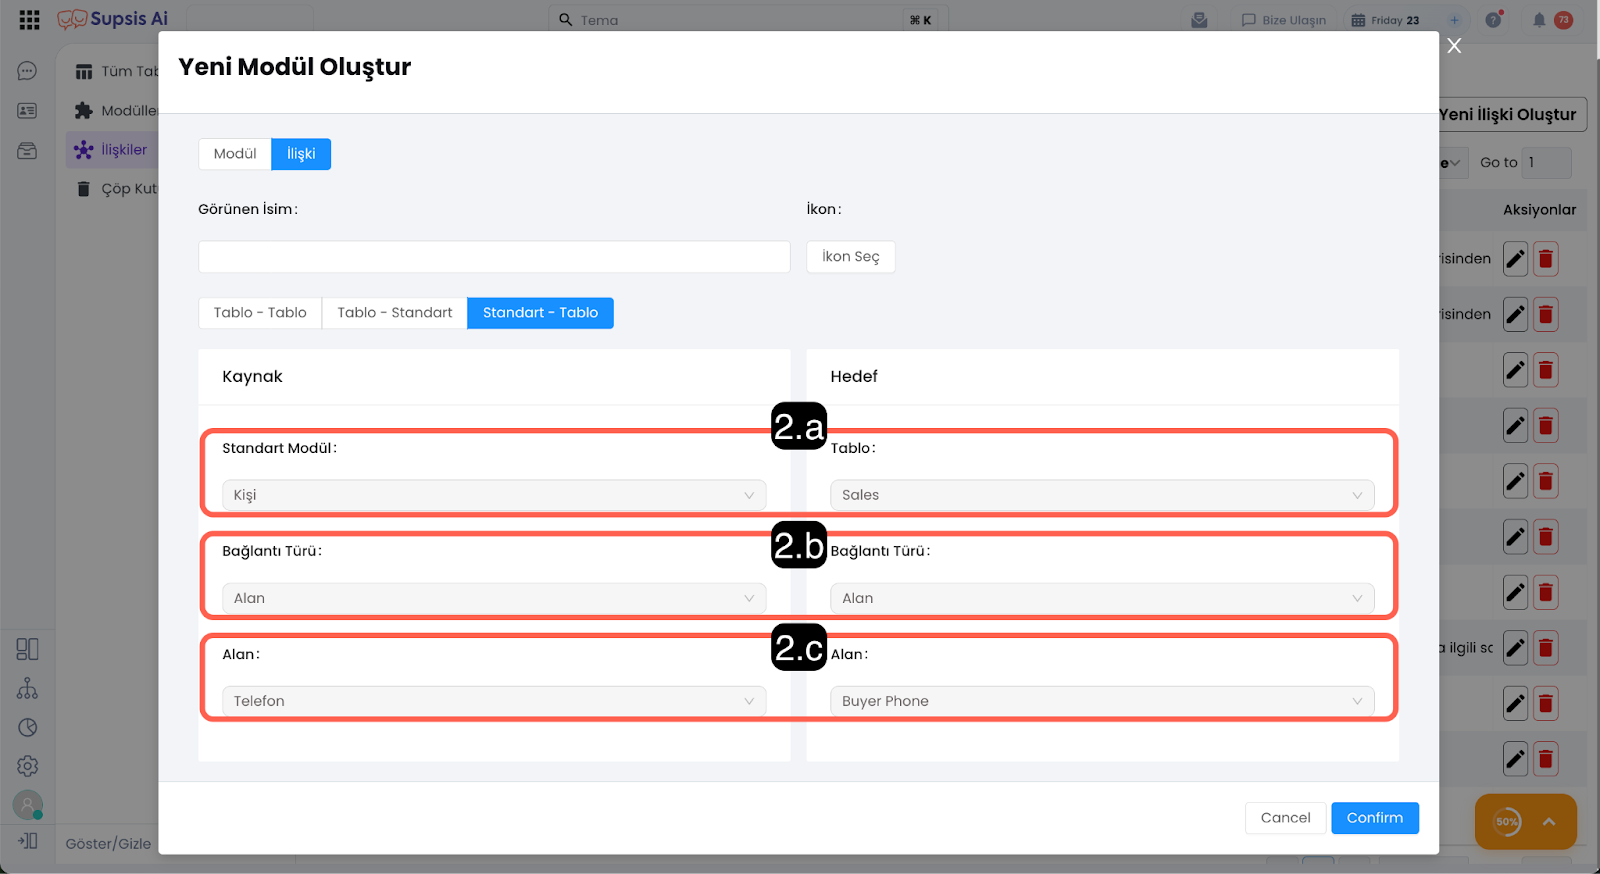Viewport: 1600px width, 874px height.
Task: Open the contact card sidebar icon
Action: point(27,111)
